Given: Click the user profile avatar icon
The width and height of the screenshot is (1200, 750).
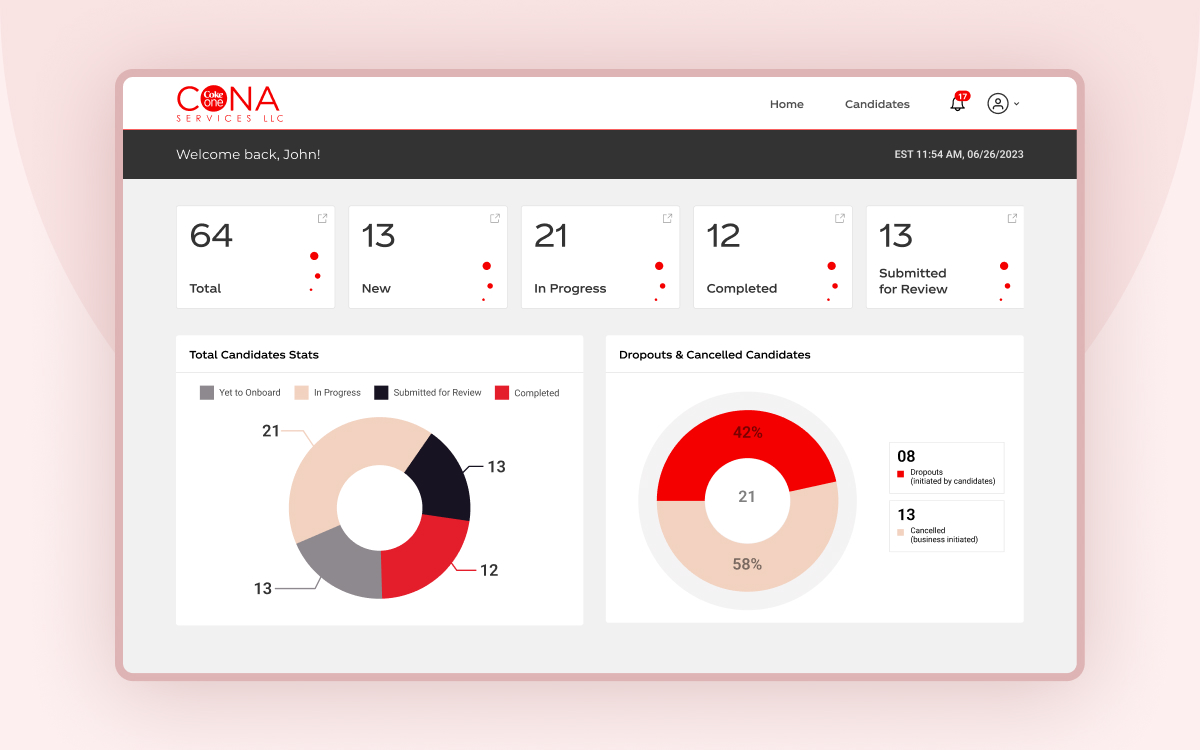Looking at the screenshot, I should tap(997, 104).
